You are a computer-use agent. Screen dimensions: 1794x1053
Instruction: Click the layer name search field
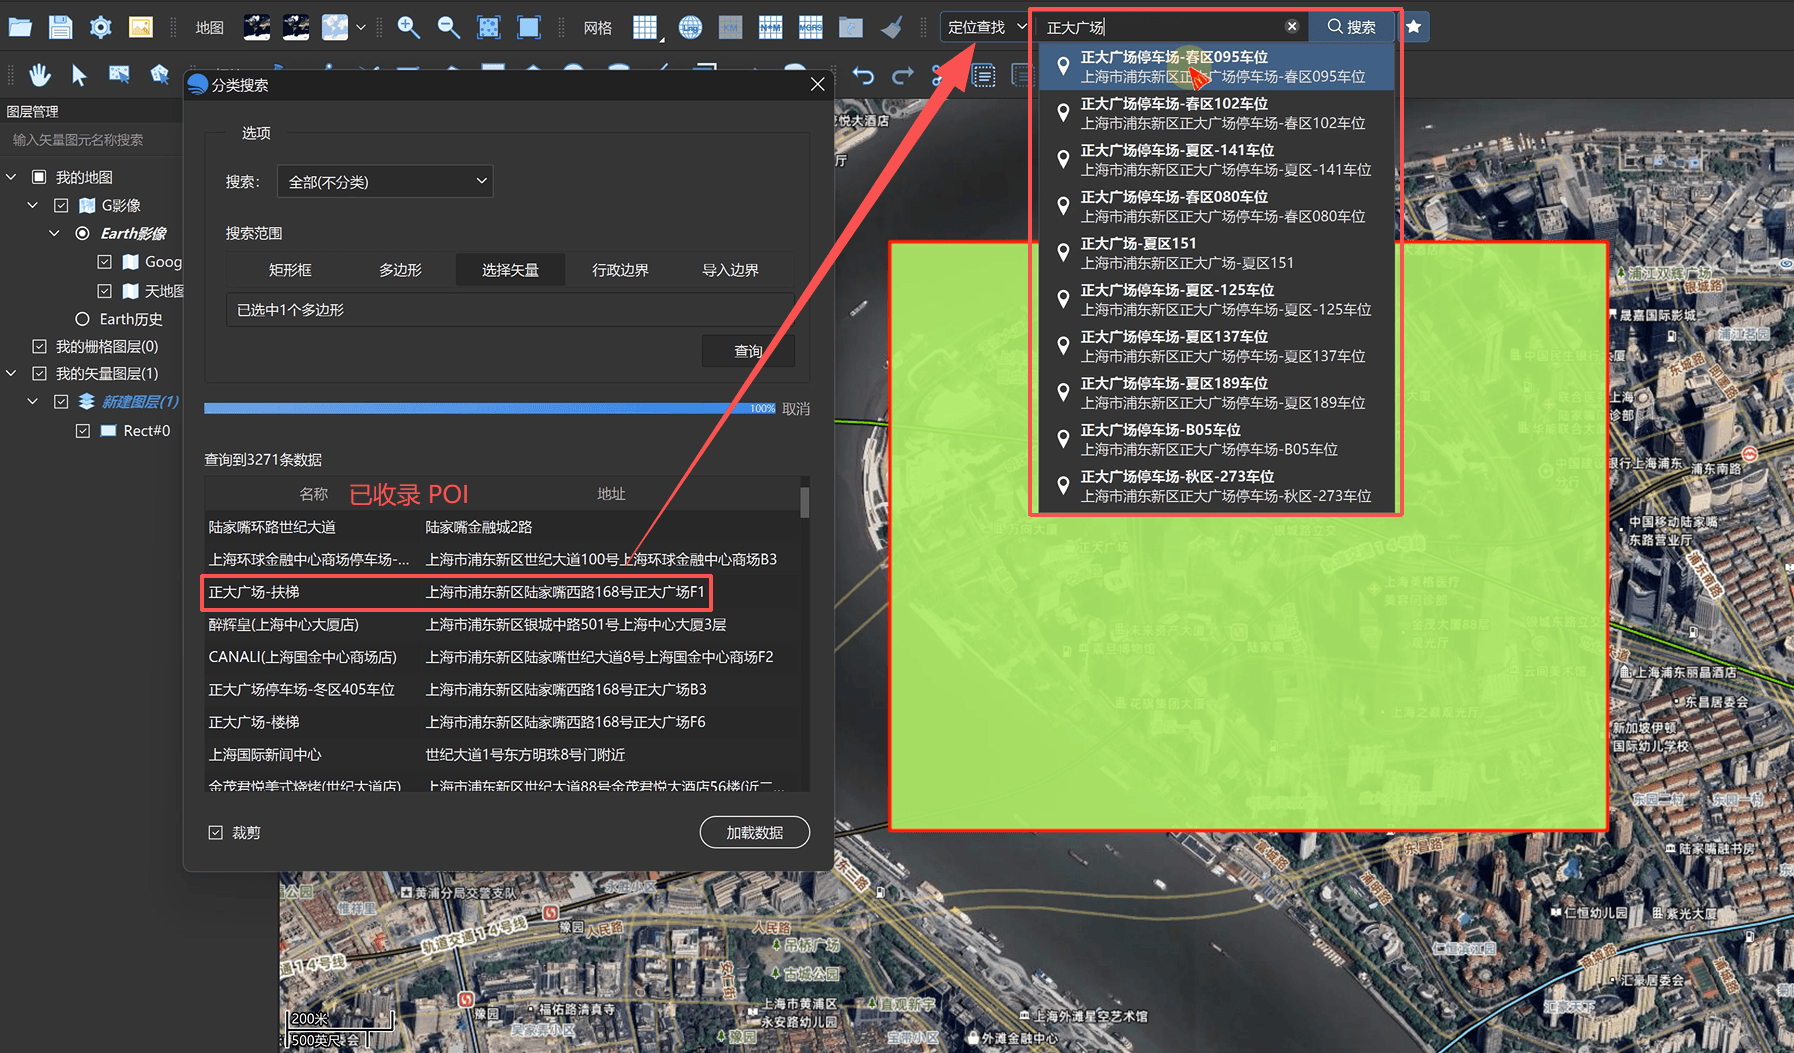pyautogui.click(x=91, y=140)
